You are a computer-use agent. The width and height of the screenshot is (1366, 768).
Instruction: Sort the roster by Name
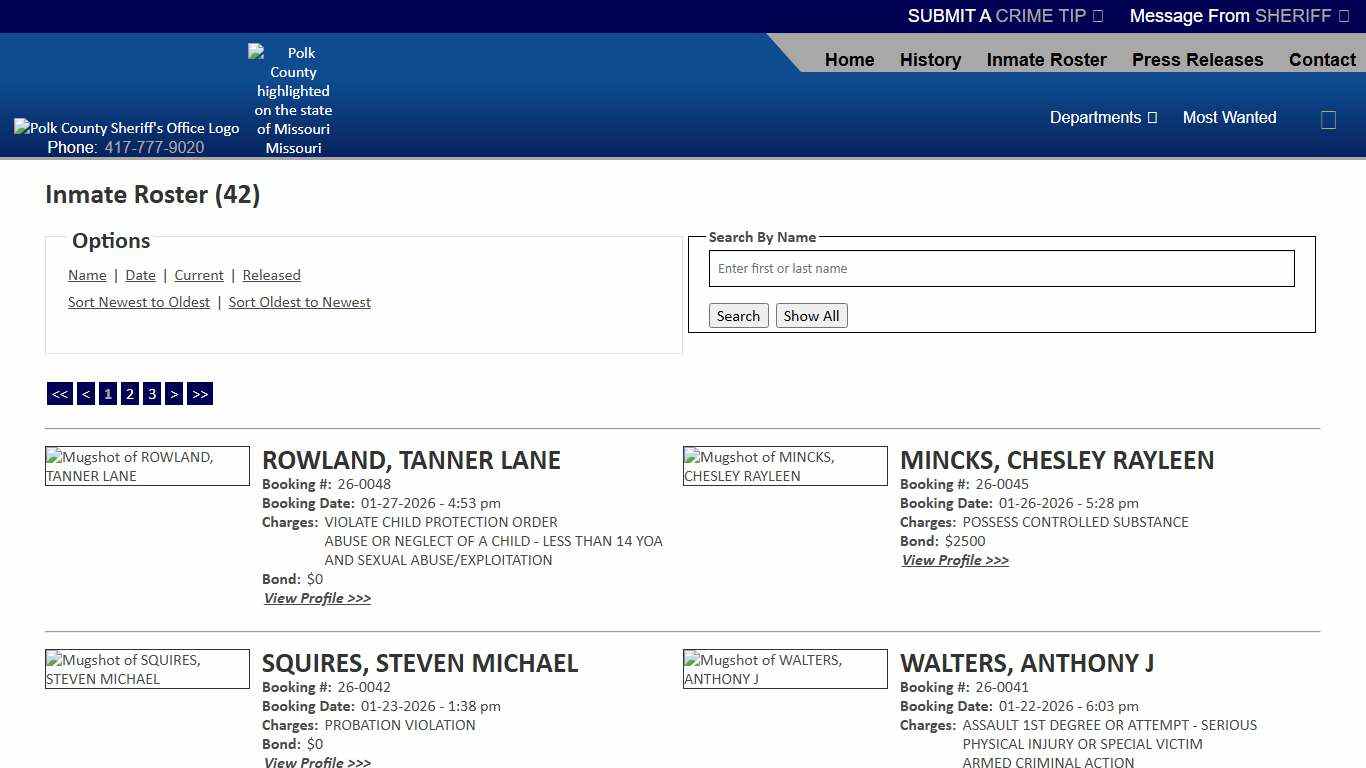click(x=87, y=275)
